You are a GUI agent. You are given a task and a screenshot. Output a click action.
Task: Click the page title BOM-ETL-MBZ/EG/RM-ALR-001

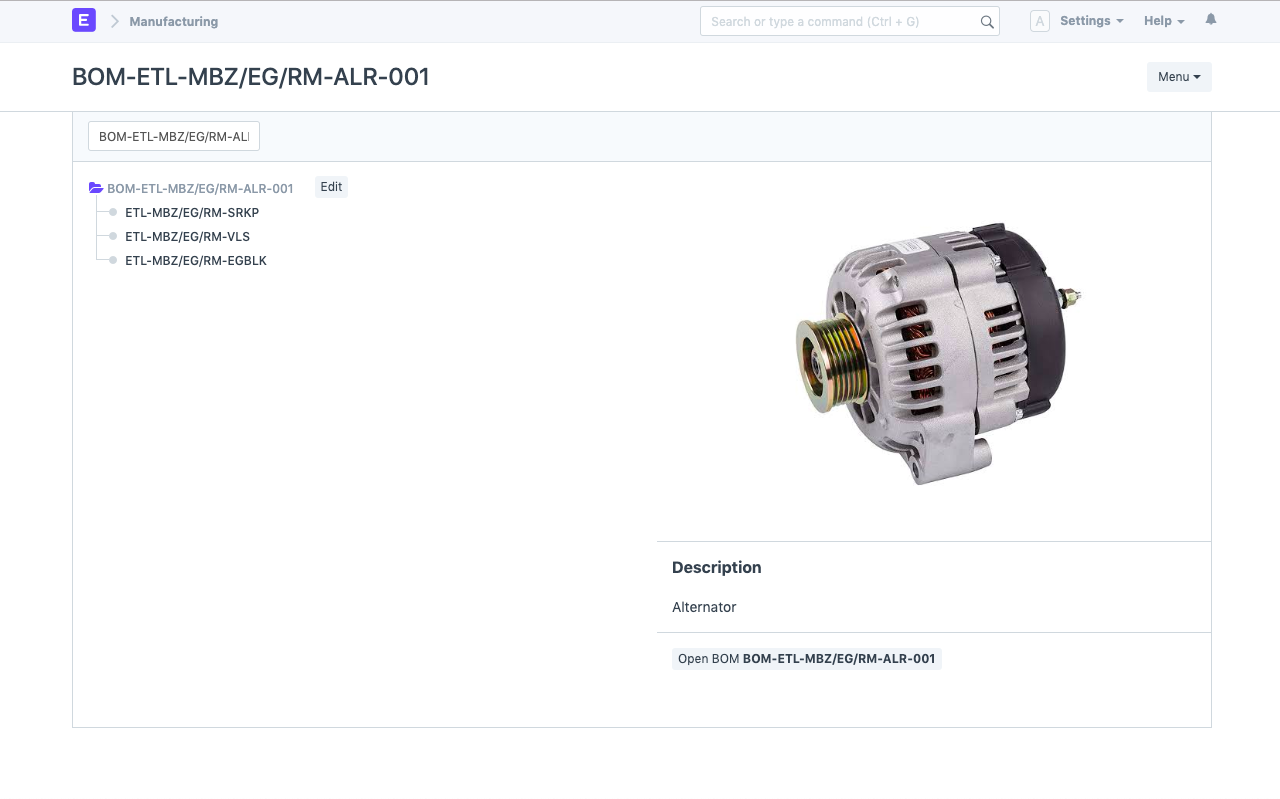[251, 77]
